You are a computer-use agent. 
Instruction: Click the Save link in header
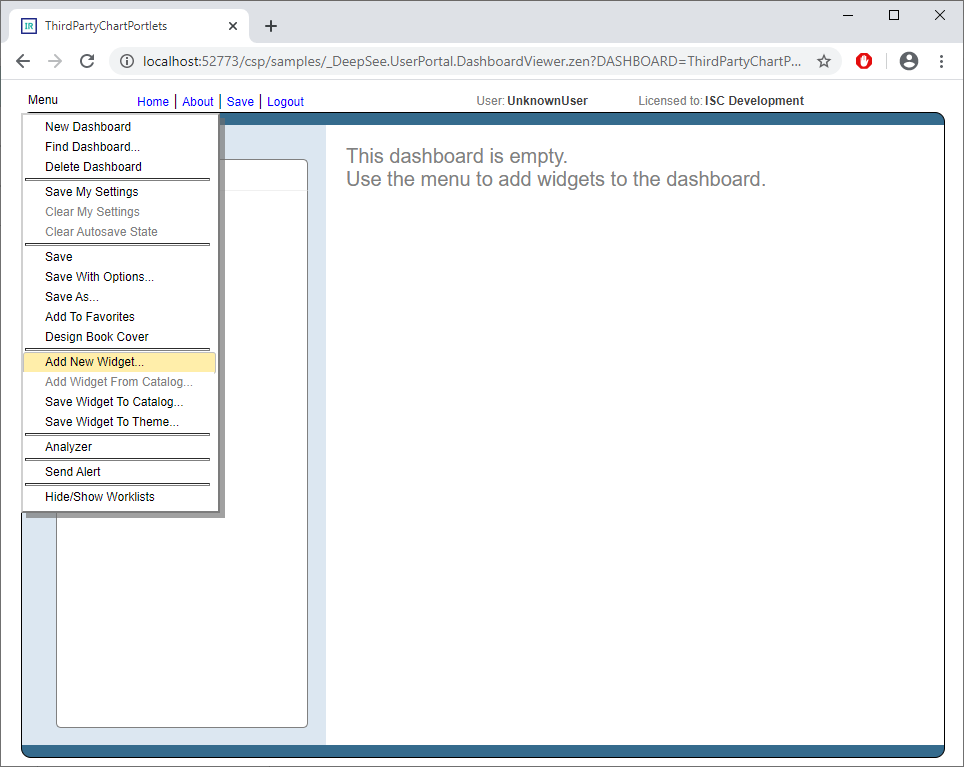point(240,101)
